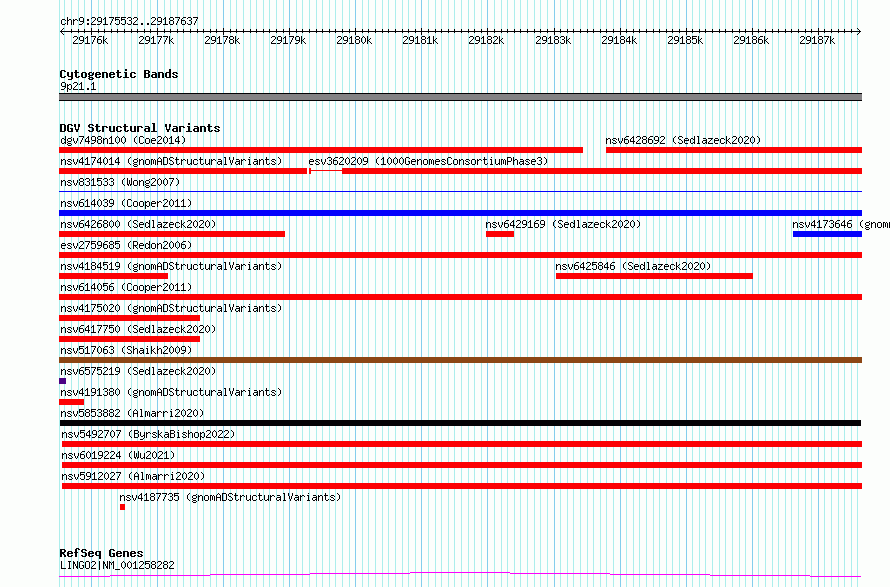Click the 29180k ruler tick label
The width and height of the screenshot is (890, 587).
point(354,40)
